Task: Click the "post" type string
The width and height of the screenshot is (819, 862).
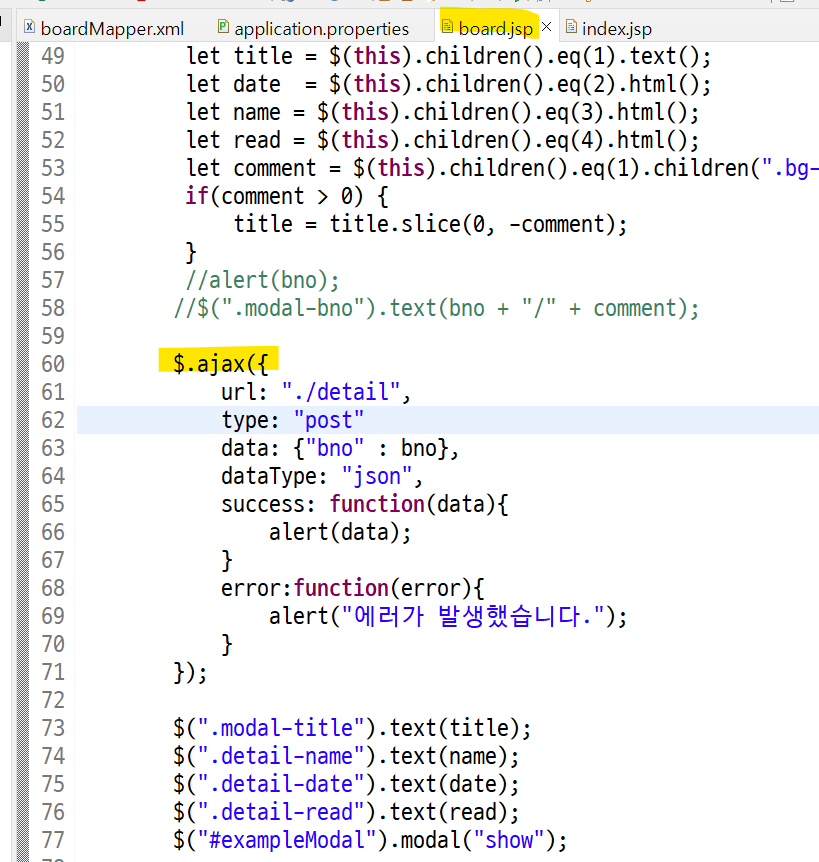Action: click(x=329, y=421)
